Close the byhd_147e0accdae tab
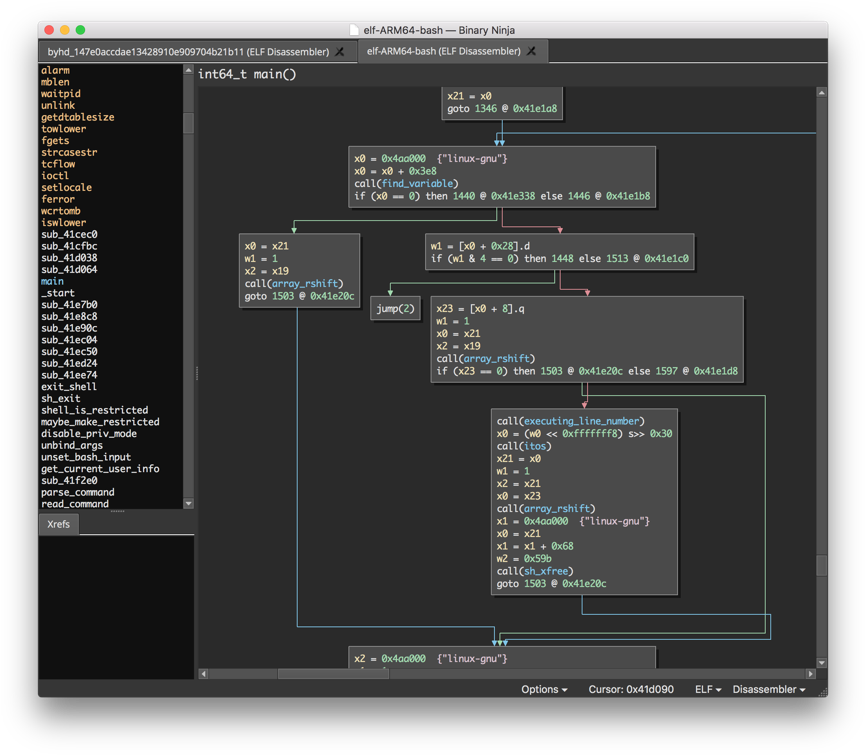The height and width of the screenshot is (755, 865). coord(340,52)
